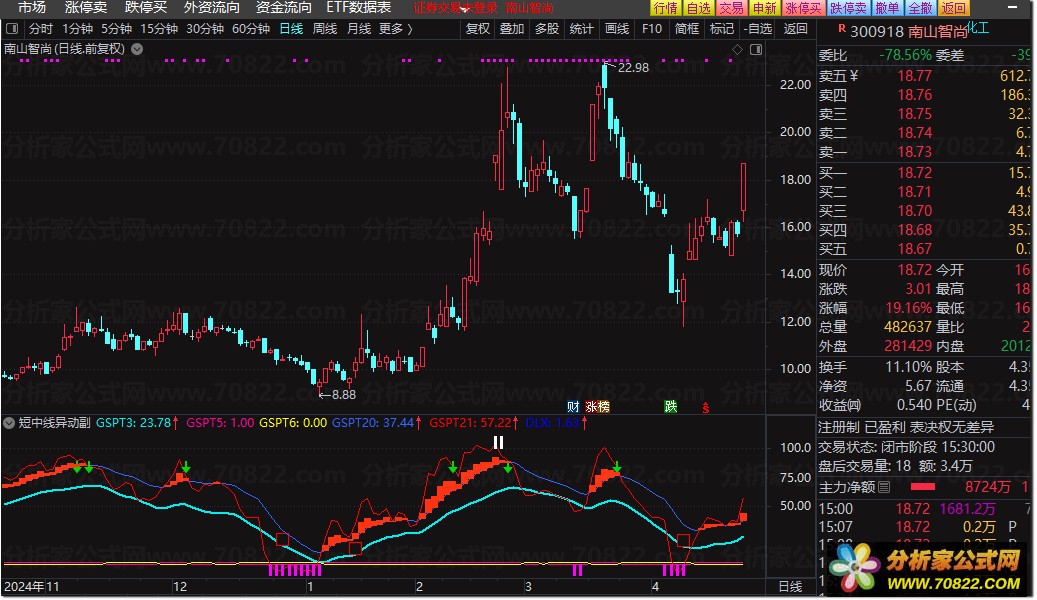Click the 化工 sector link
This screenshot has width=1037, height=600.
[978, 27]
